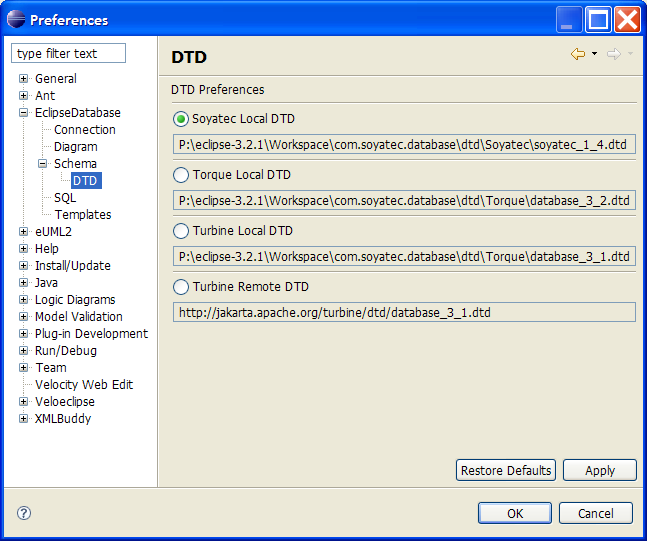This screenshot has width=647, height=541.
Task: Click the back navigation arrow icon
Action: click(x=578, y=54)
